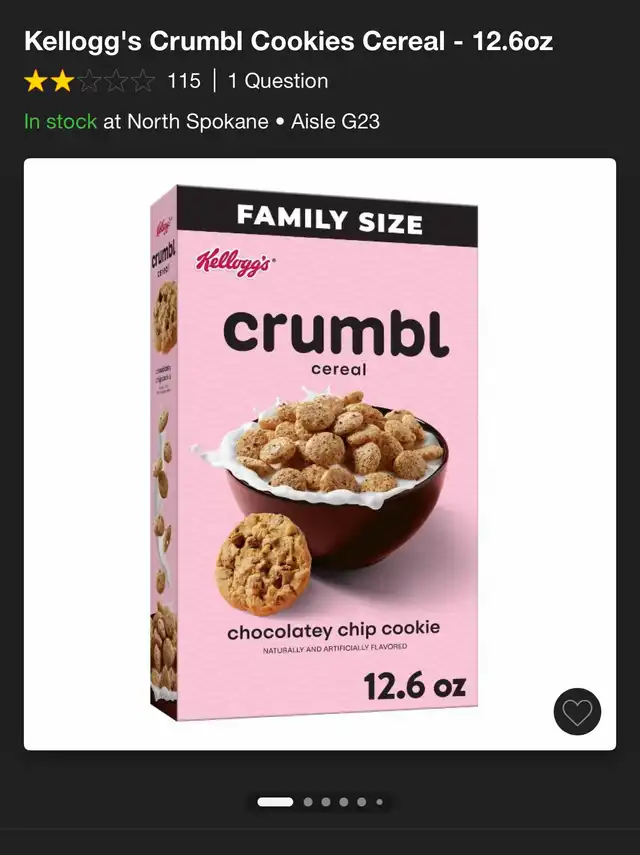640x855 pixels.
Task: Jump to the last small carousel dot
Action: [x=379, y=802]
